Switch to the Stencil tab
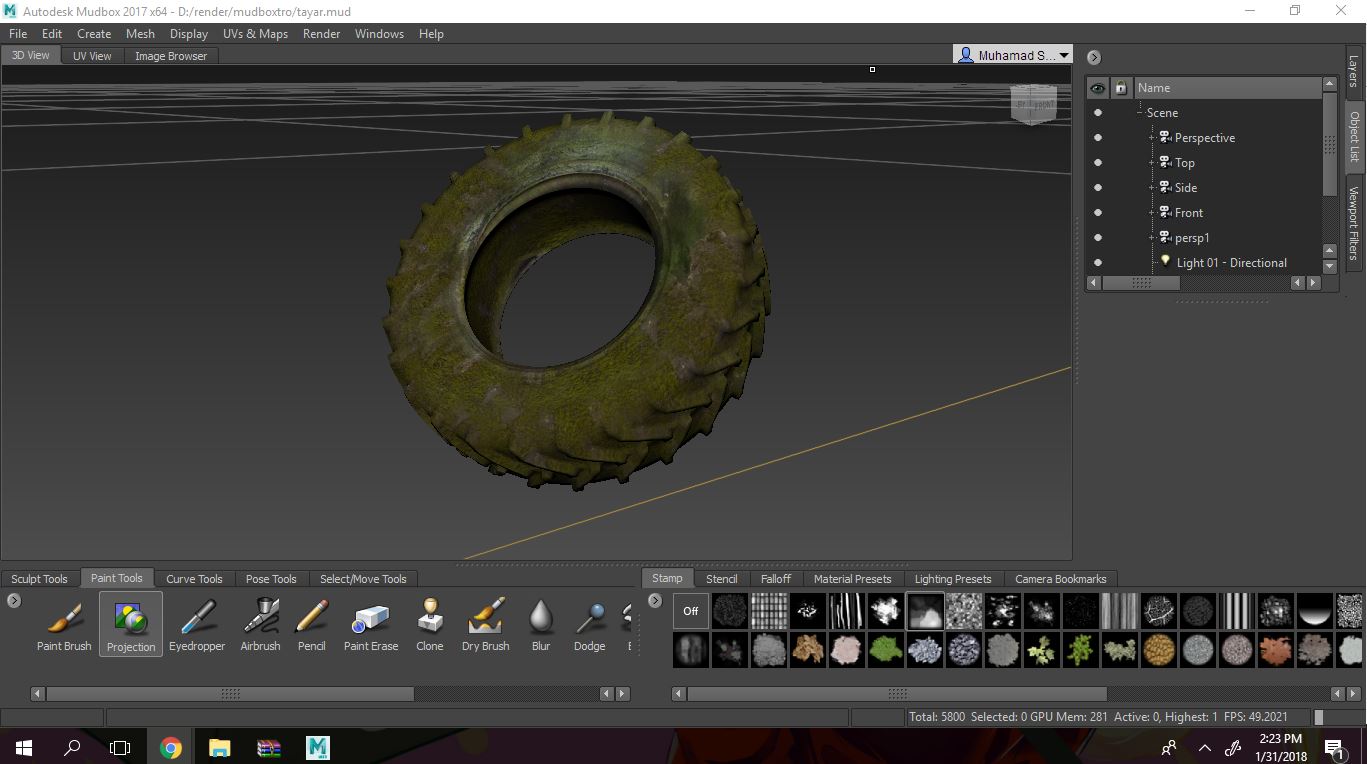1367x764 pixels. coord(721,579)
